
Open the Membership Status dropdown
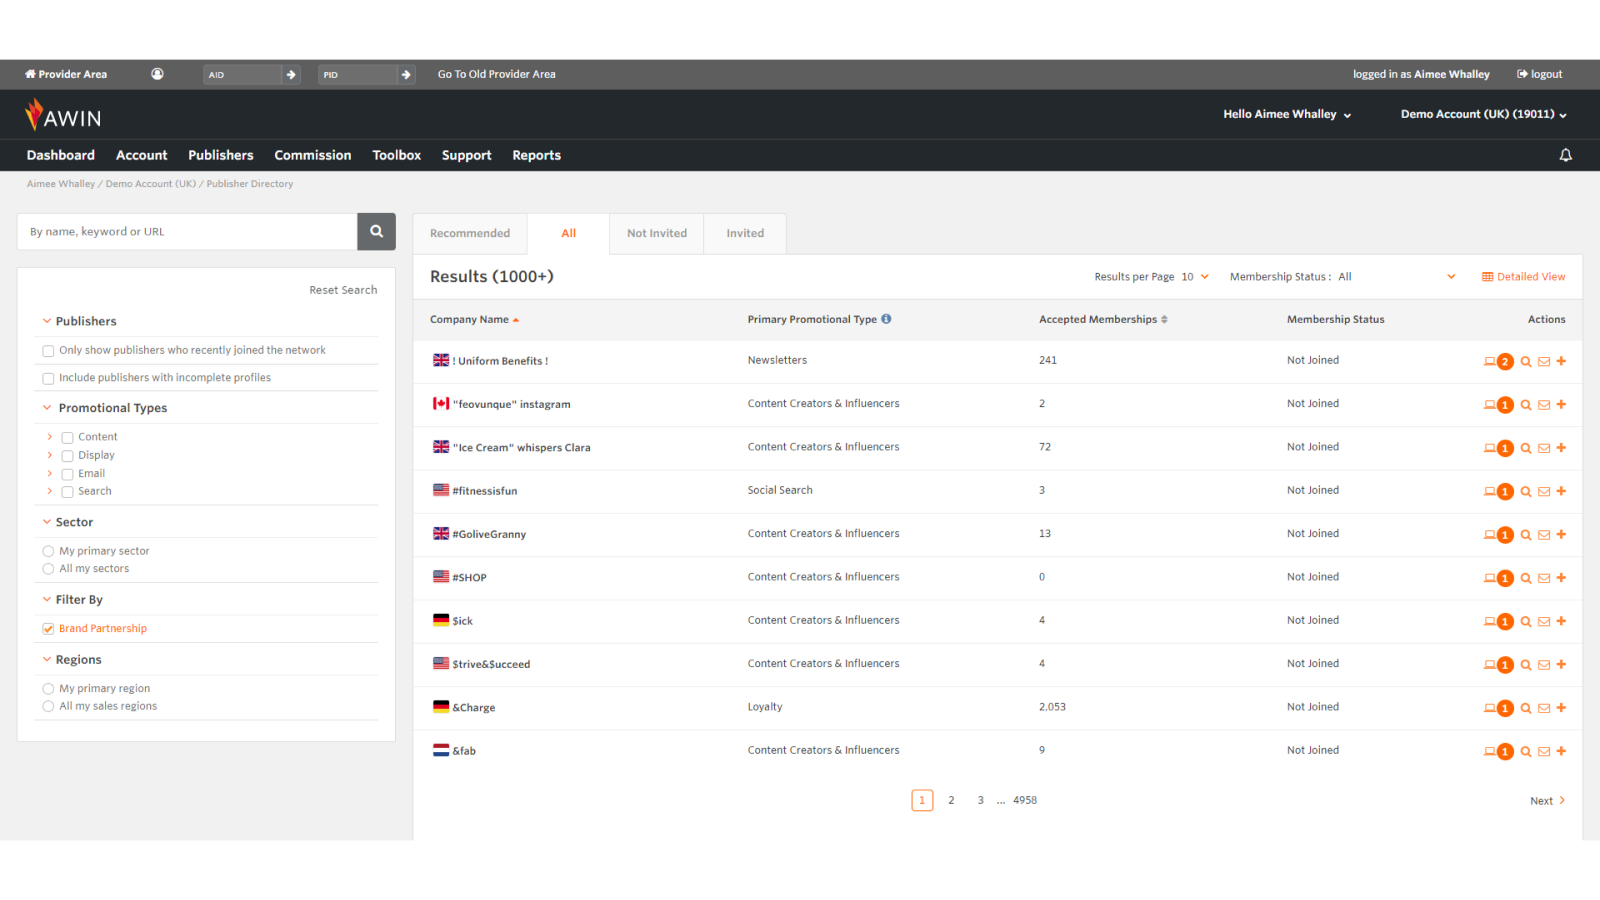(x=1397, y=277)
